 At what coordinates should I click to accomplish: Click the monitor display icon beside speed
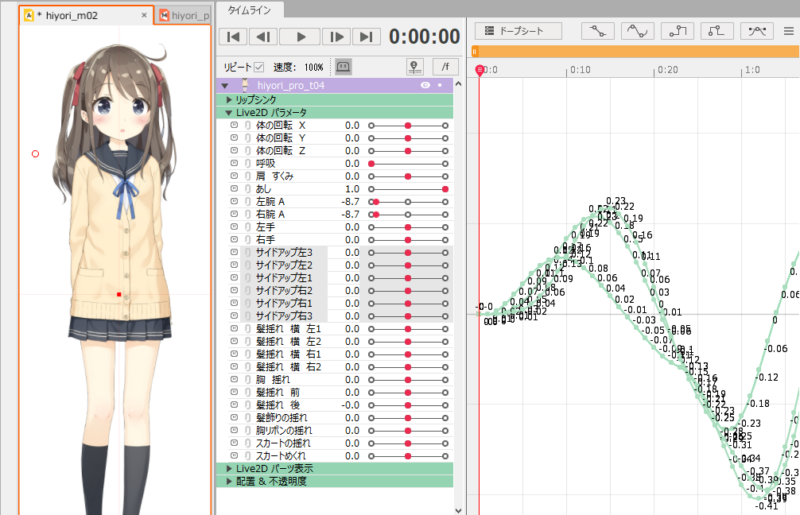pos(343,66)
